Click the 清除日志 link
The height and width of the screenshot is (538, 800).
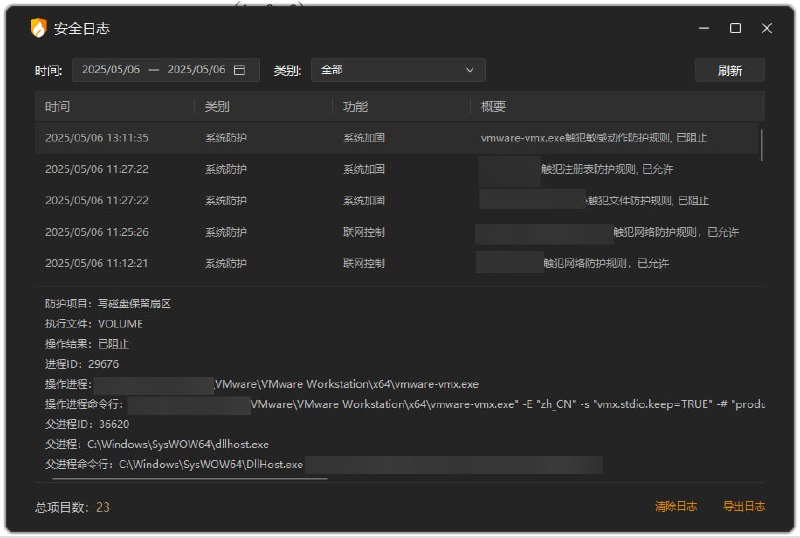(676, 507)
